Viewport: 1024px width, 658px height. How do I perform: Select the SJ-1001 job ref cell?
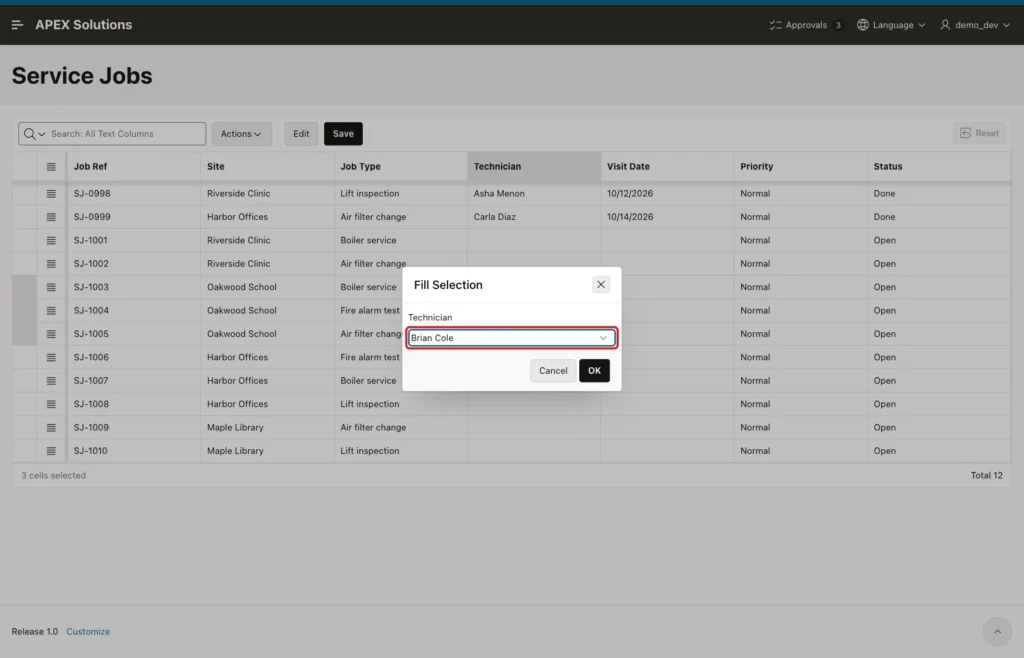click(x=134, y=240)
